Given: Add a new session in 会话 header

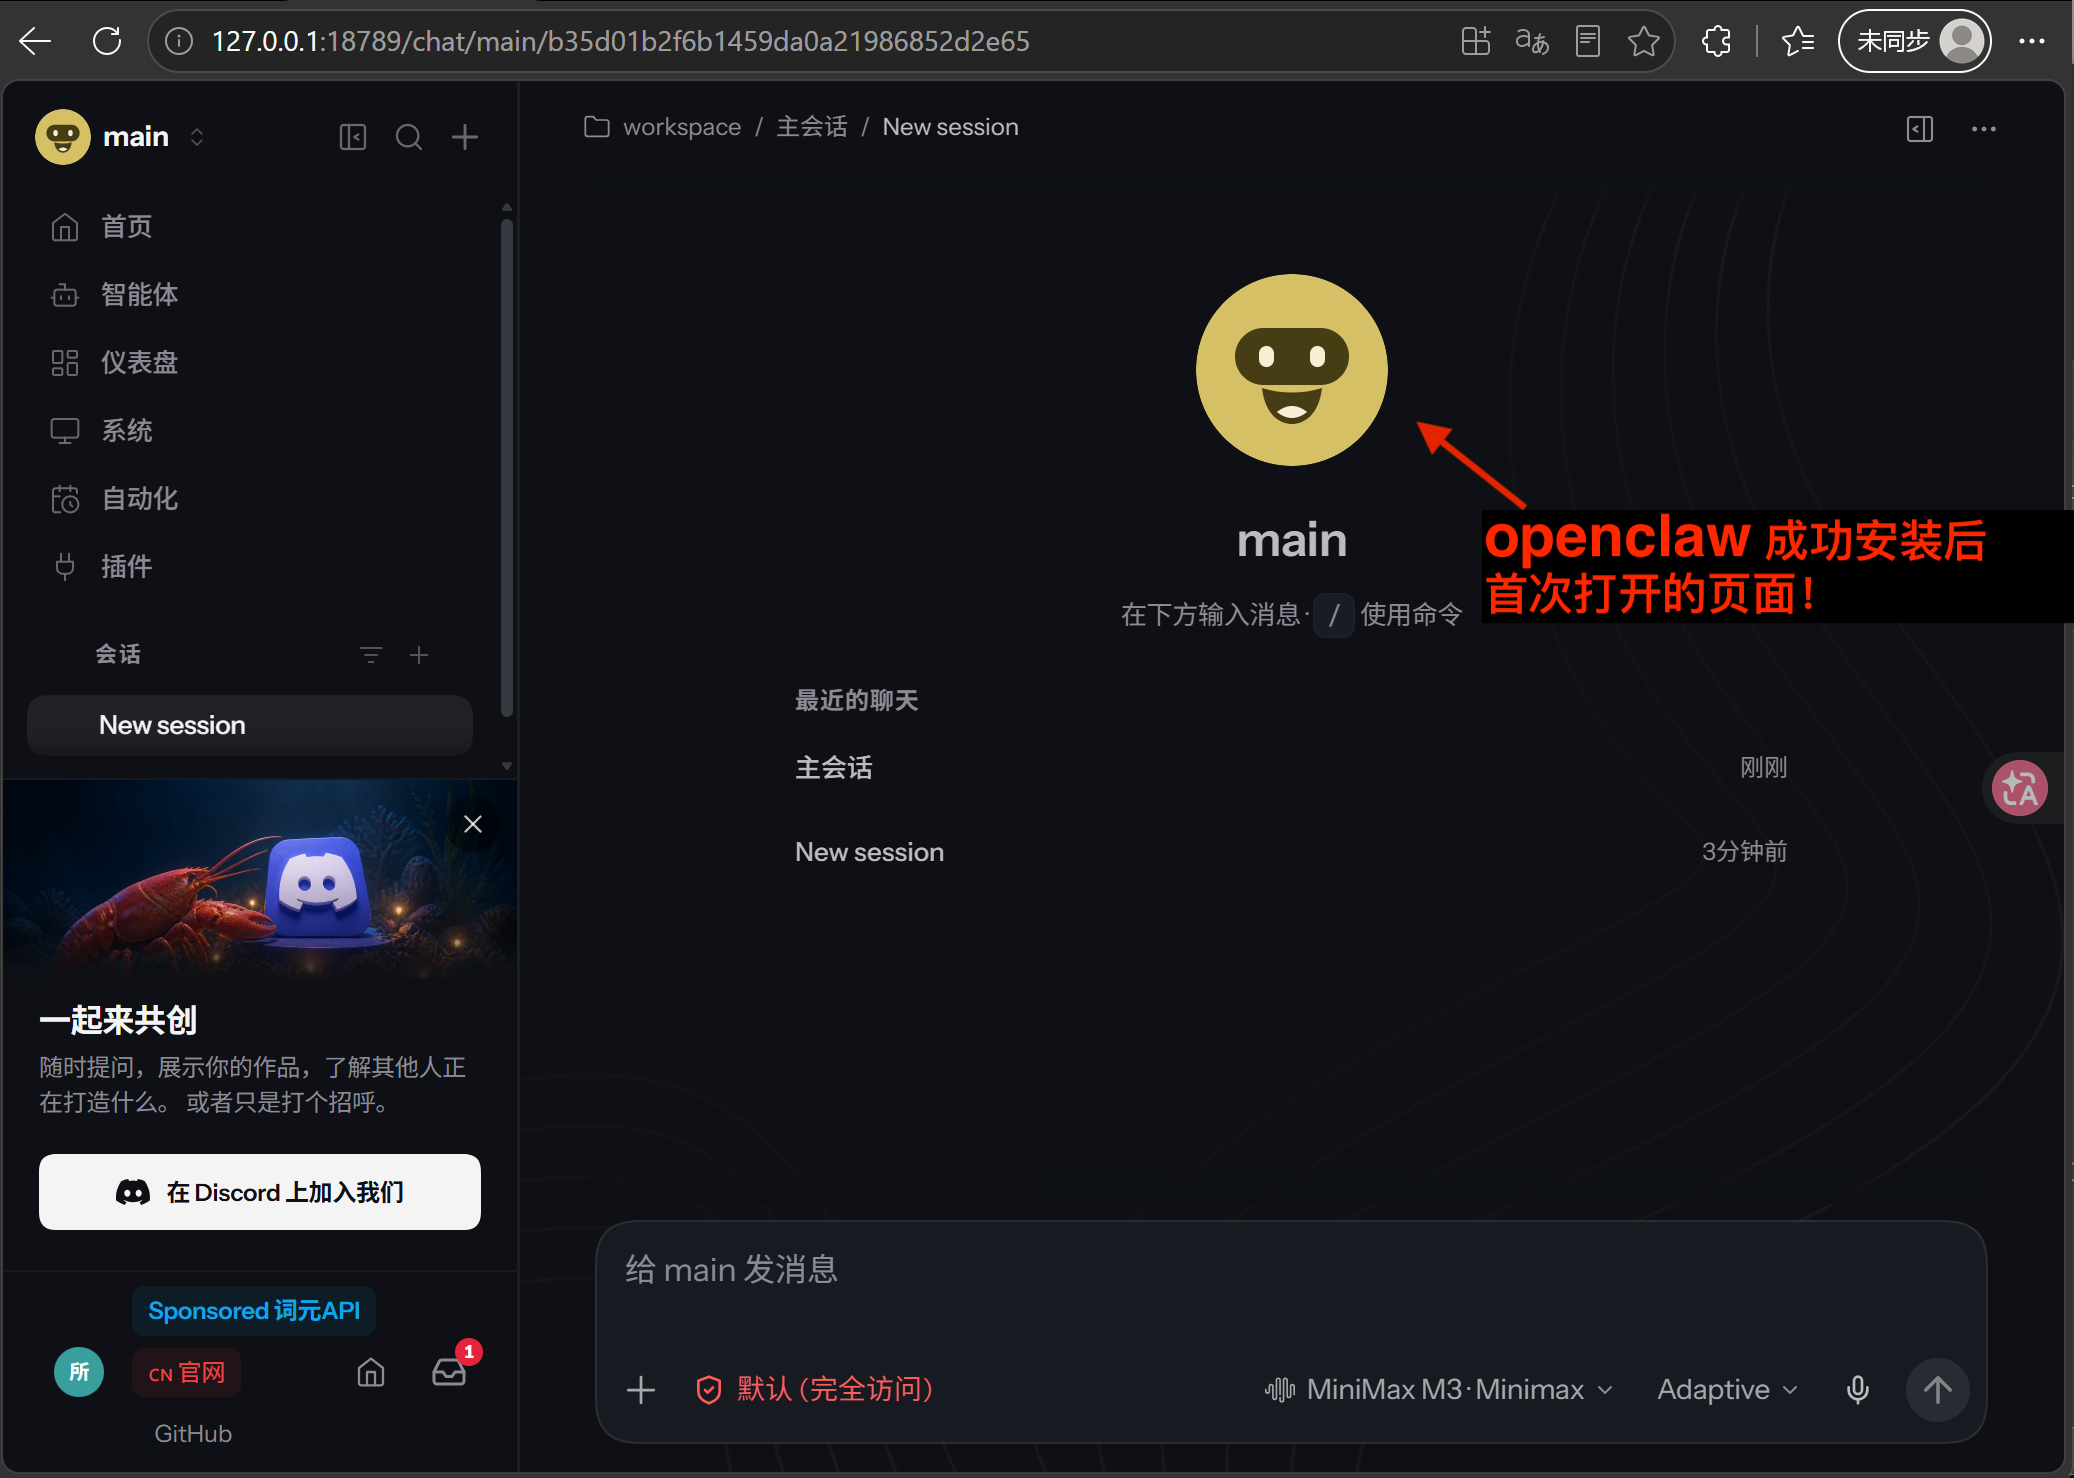Looking at the screenshot, I should [x=419, y=655].
